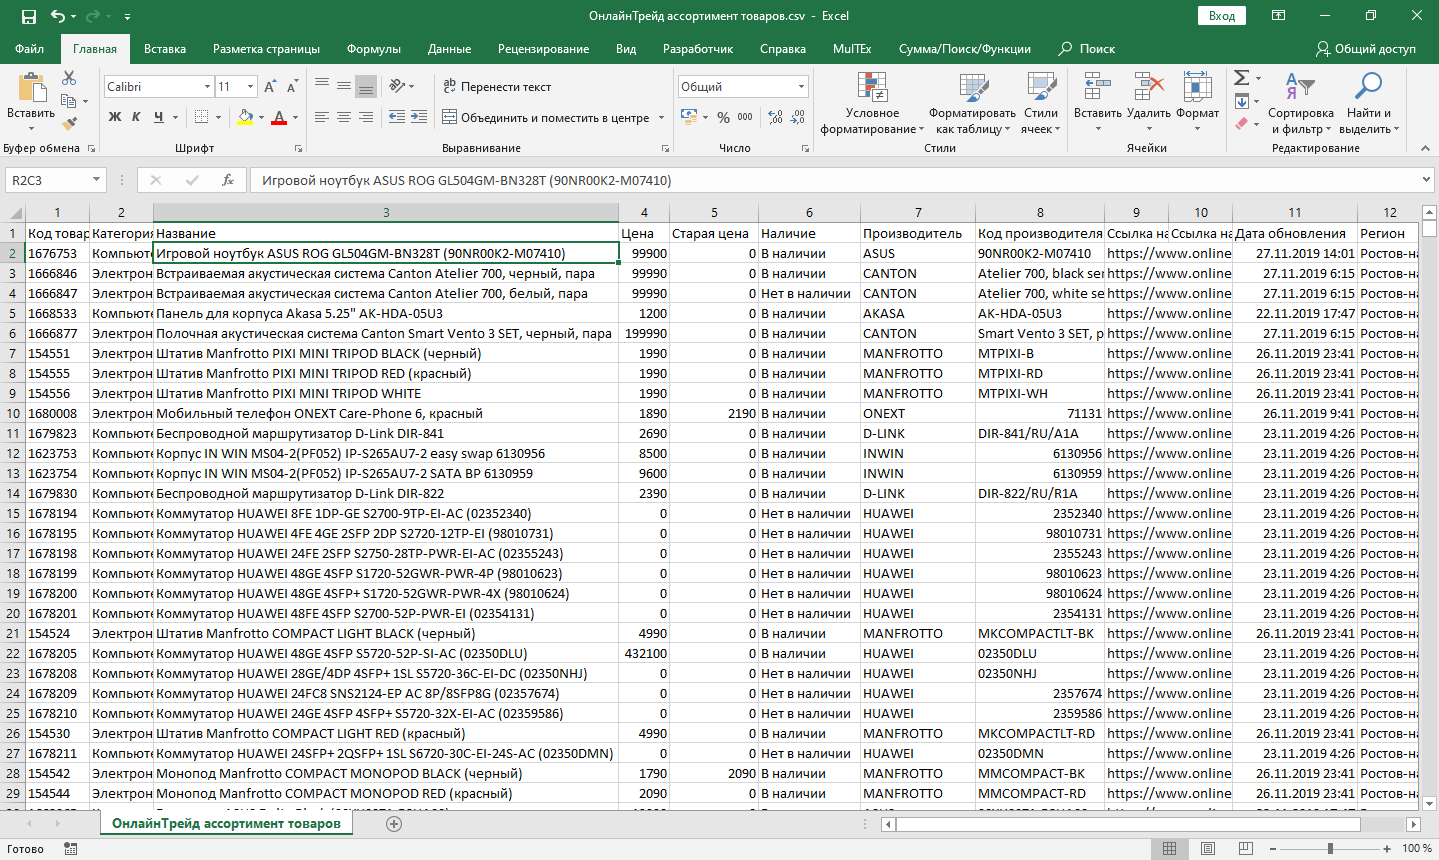The height and width of the screenshot is (860, 1439).
Task: Switch to the Данные tab
Action: 450,49
